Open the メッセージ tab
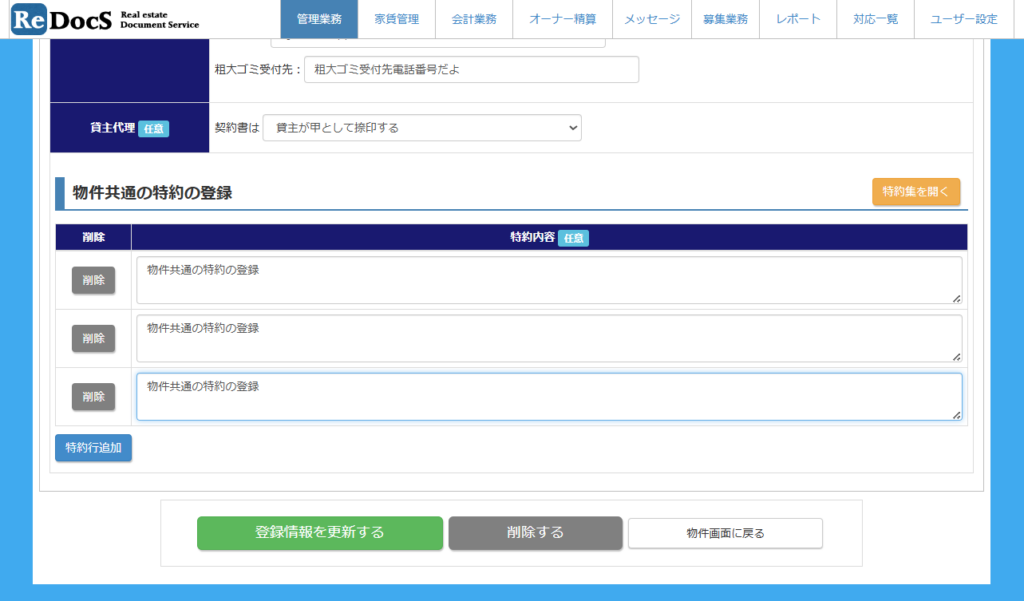 point(652,19)
